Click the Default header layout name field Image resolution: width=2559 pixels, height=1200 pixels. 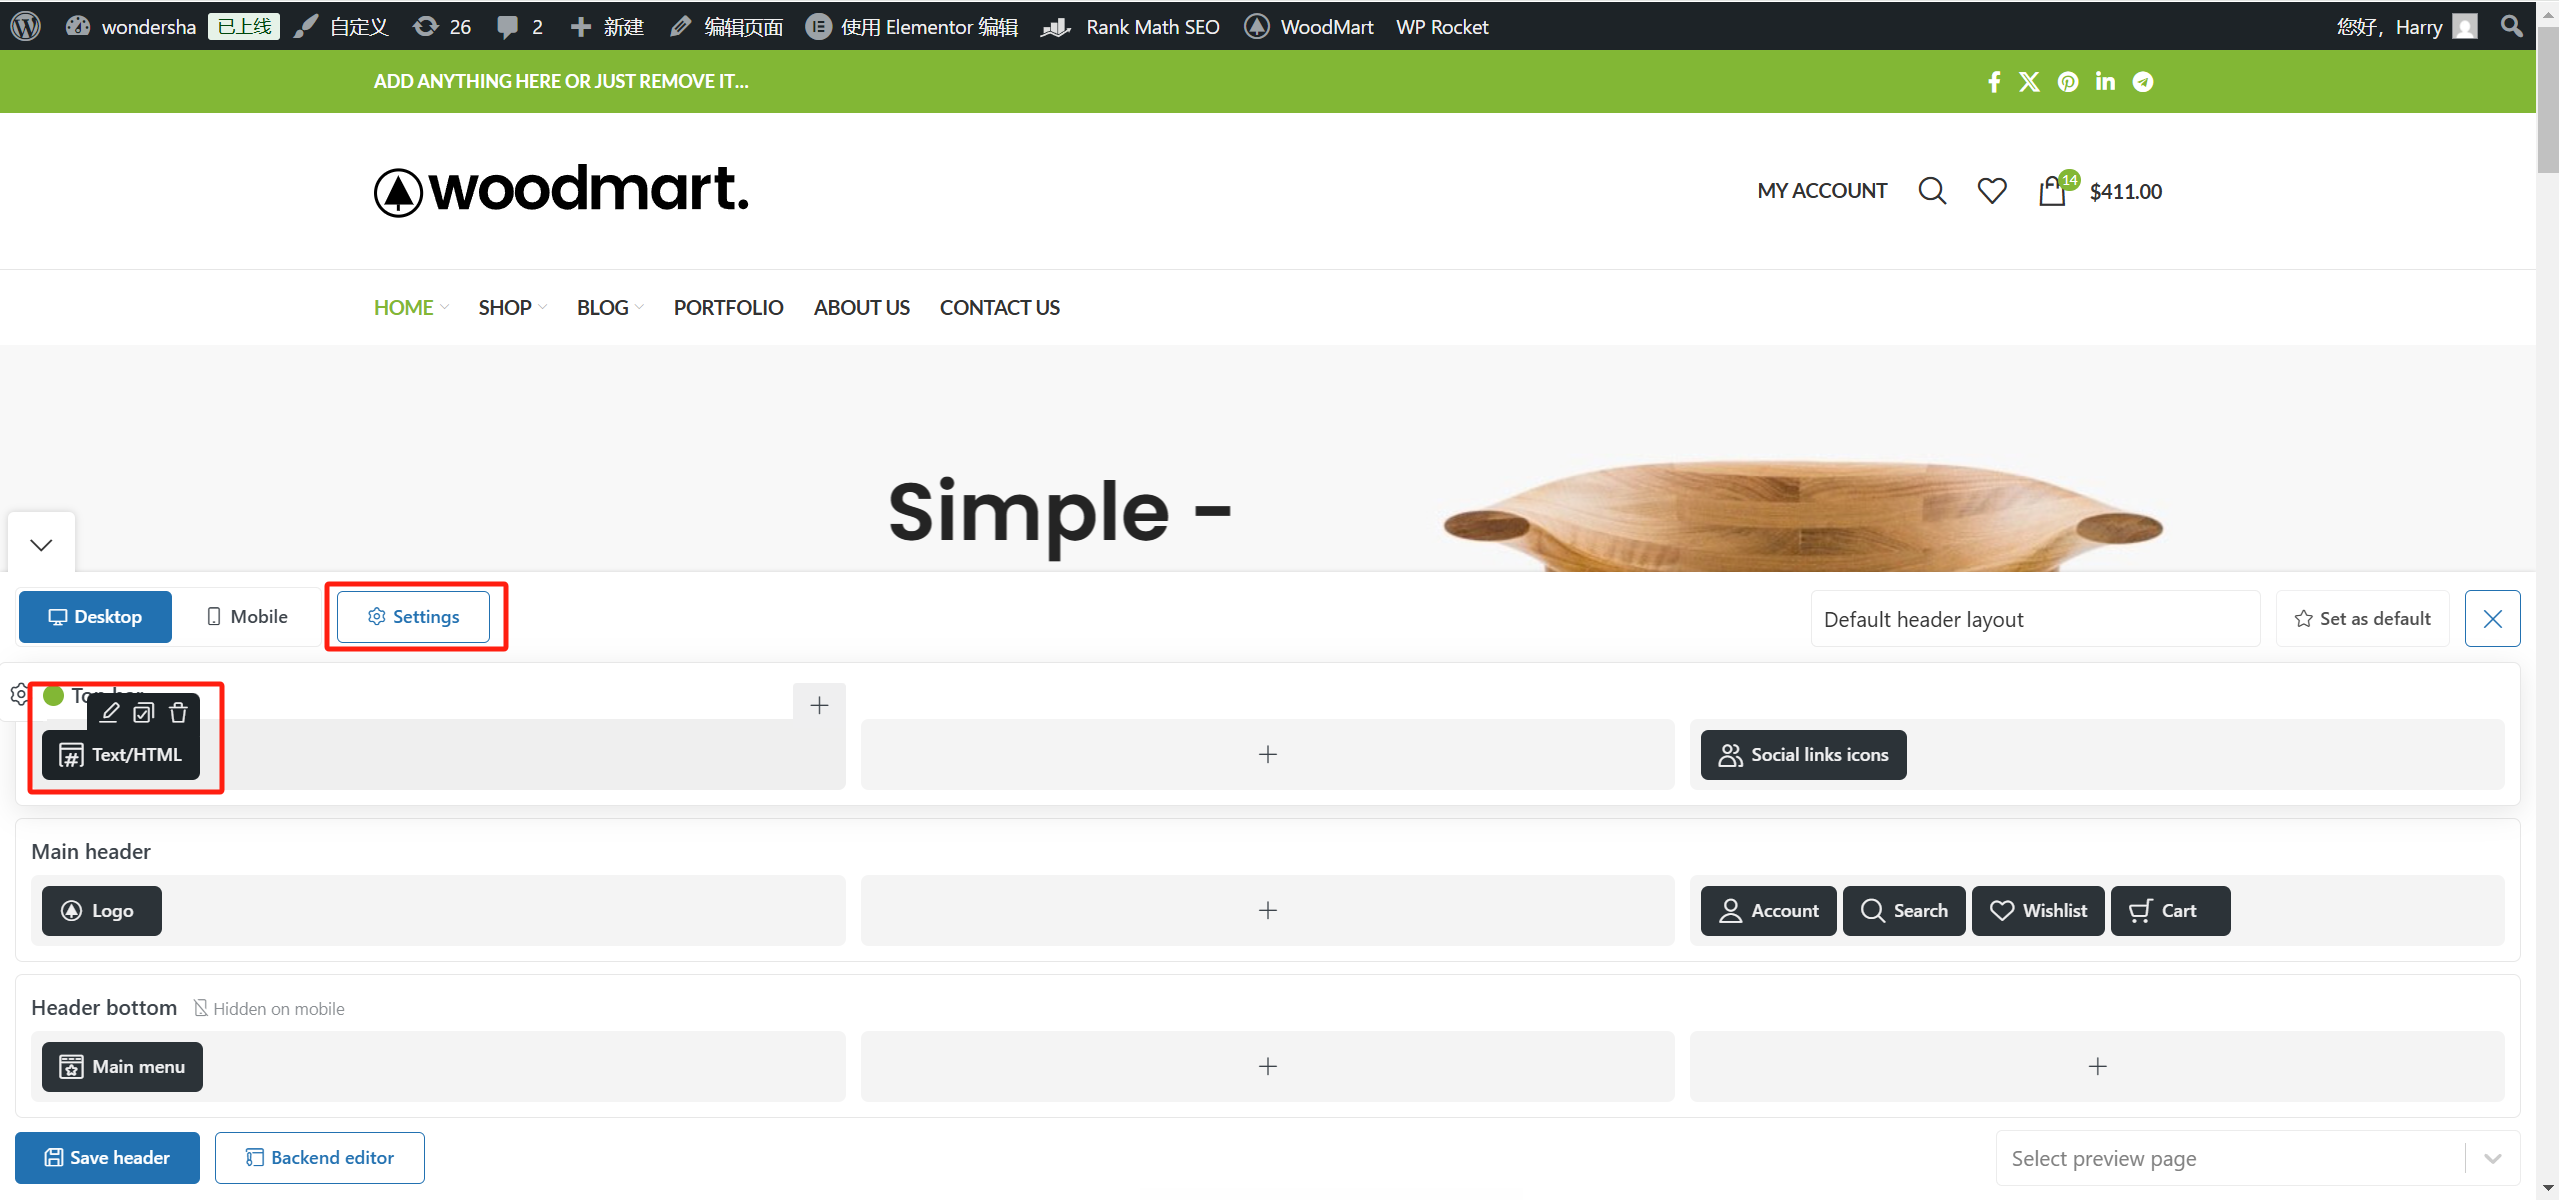(2034, 619)
